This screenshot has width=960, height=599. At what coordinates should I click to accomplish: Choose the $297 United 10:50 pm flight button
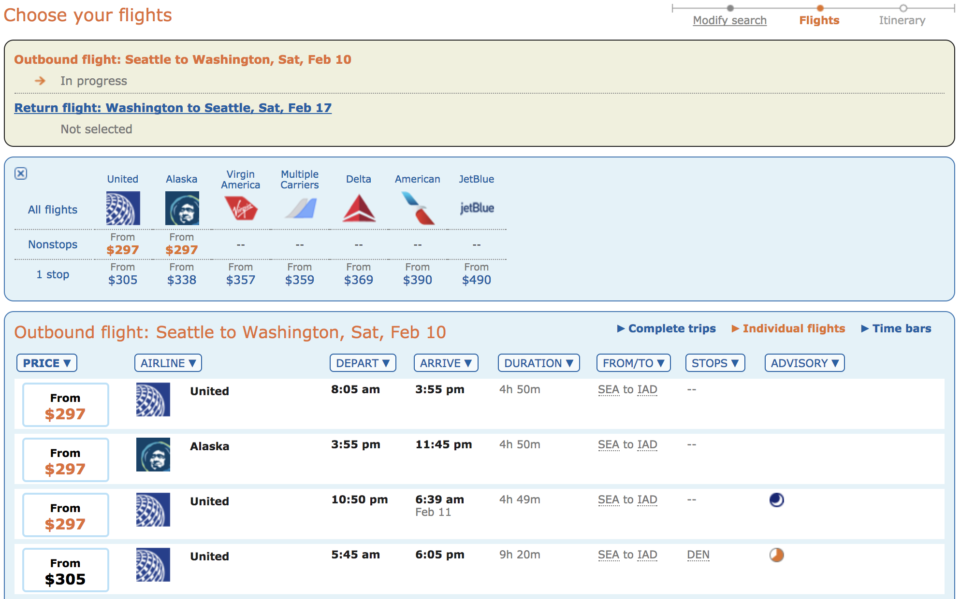click(66, 515)
